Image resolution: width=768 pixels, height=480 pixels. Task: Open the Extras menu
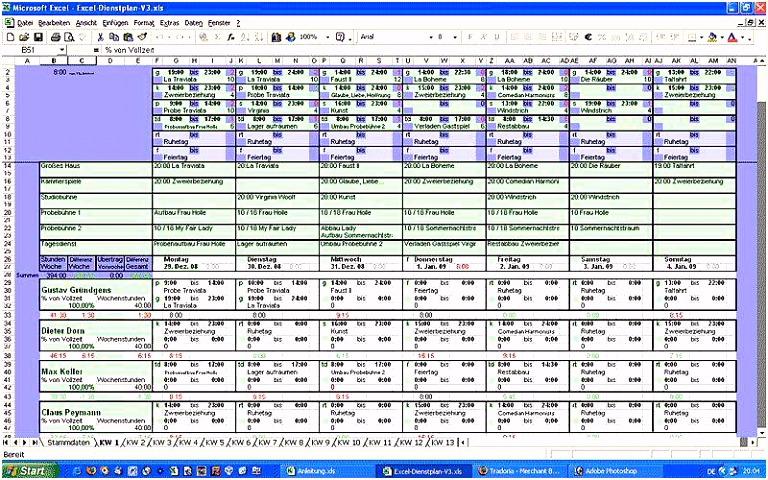coord(169,23)
